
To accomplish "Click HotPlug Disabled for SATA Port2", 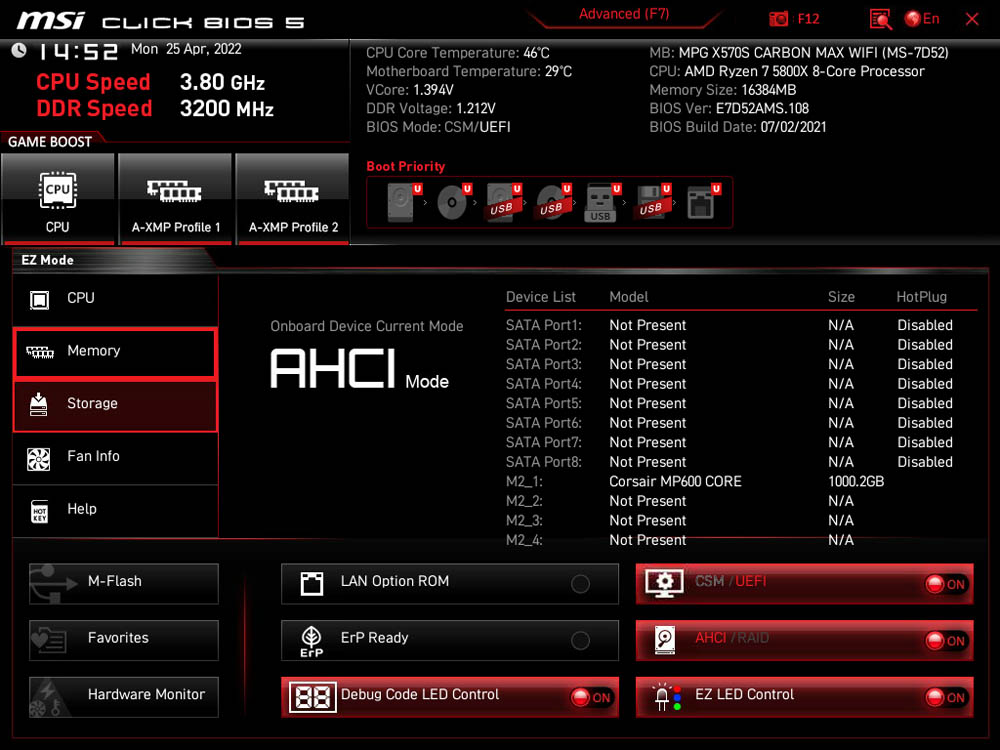I will pos(925,345).
